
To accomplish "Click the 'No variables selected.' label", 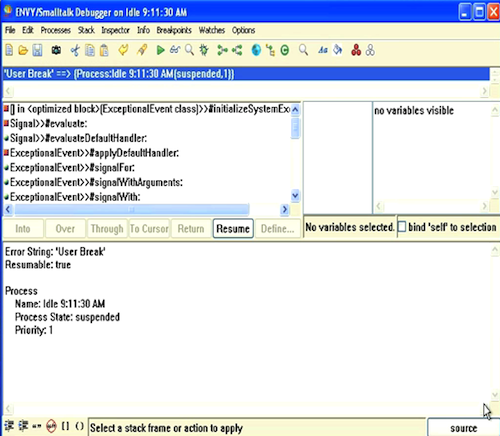I will (x=350, y=227).
